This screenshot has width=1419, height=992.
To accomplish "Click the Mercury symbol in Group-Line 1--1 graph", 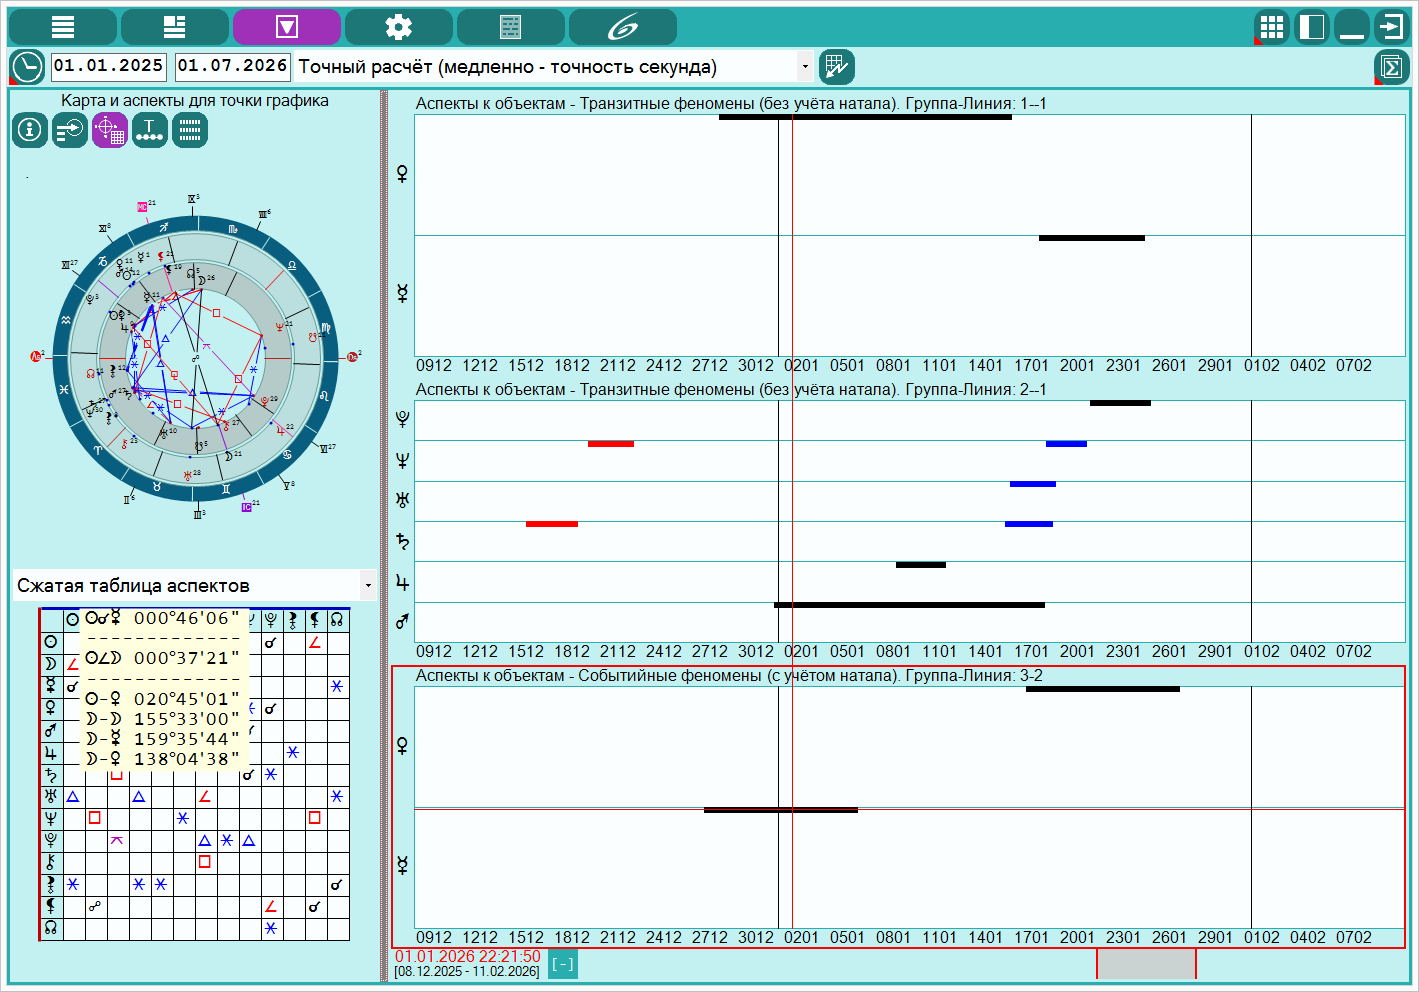I will click(x=402, y=294).
